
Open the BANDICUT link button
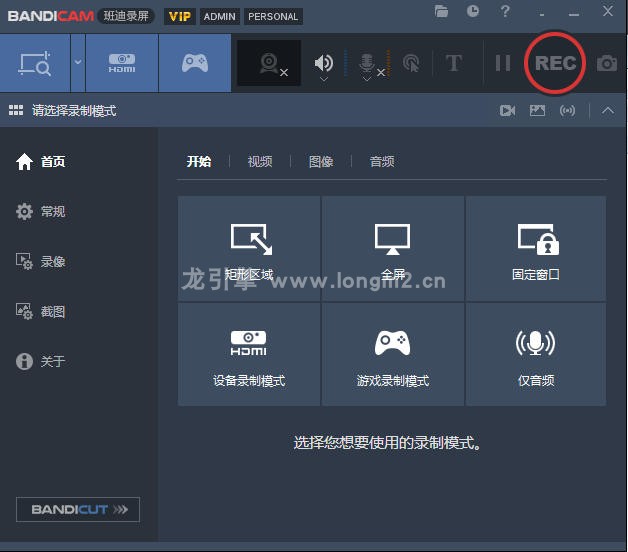[78, 510]
